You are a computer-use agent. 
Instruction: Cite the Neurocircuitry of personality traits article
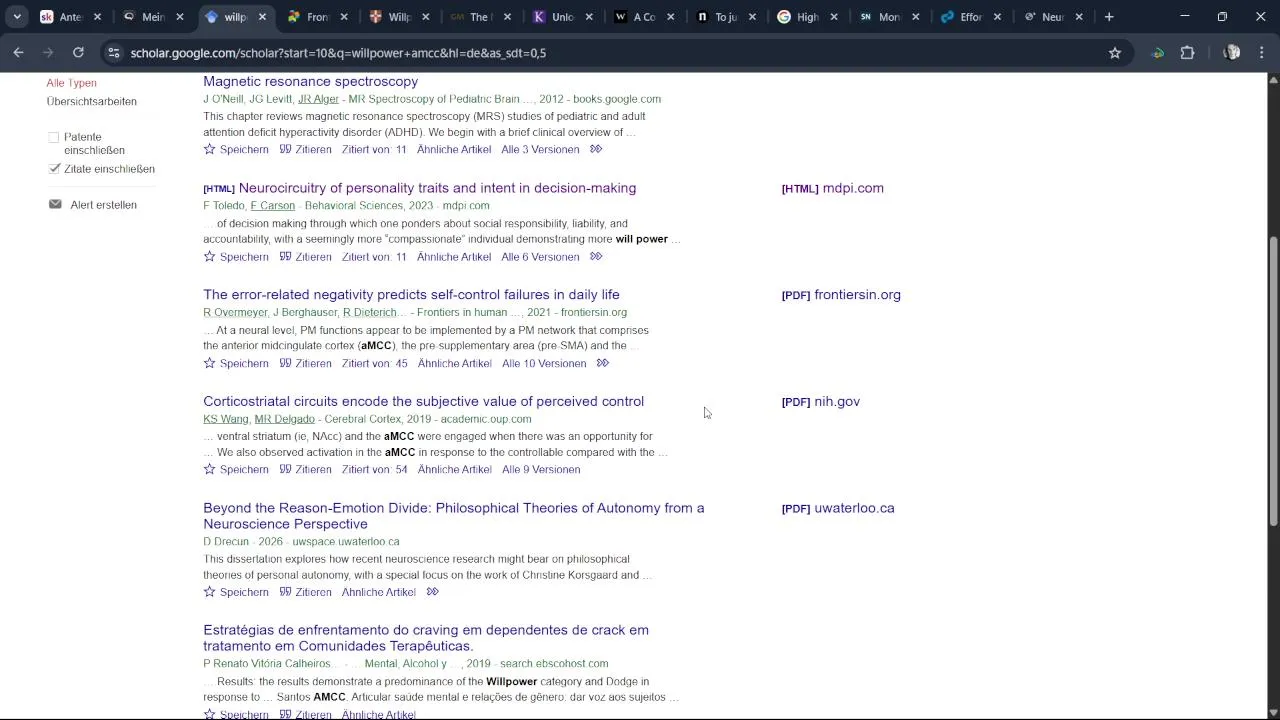[x=306, y=257]
